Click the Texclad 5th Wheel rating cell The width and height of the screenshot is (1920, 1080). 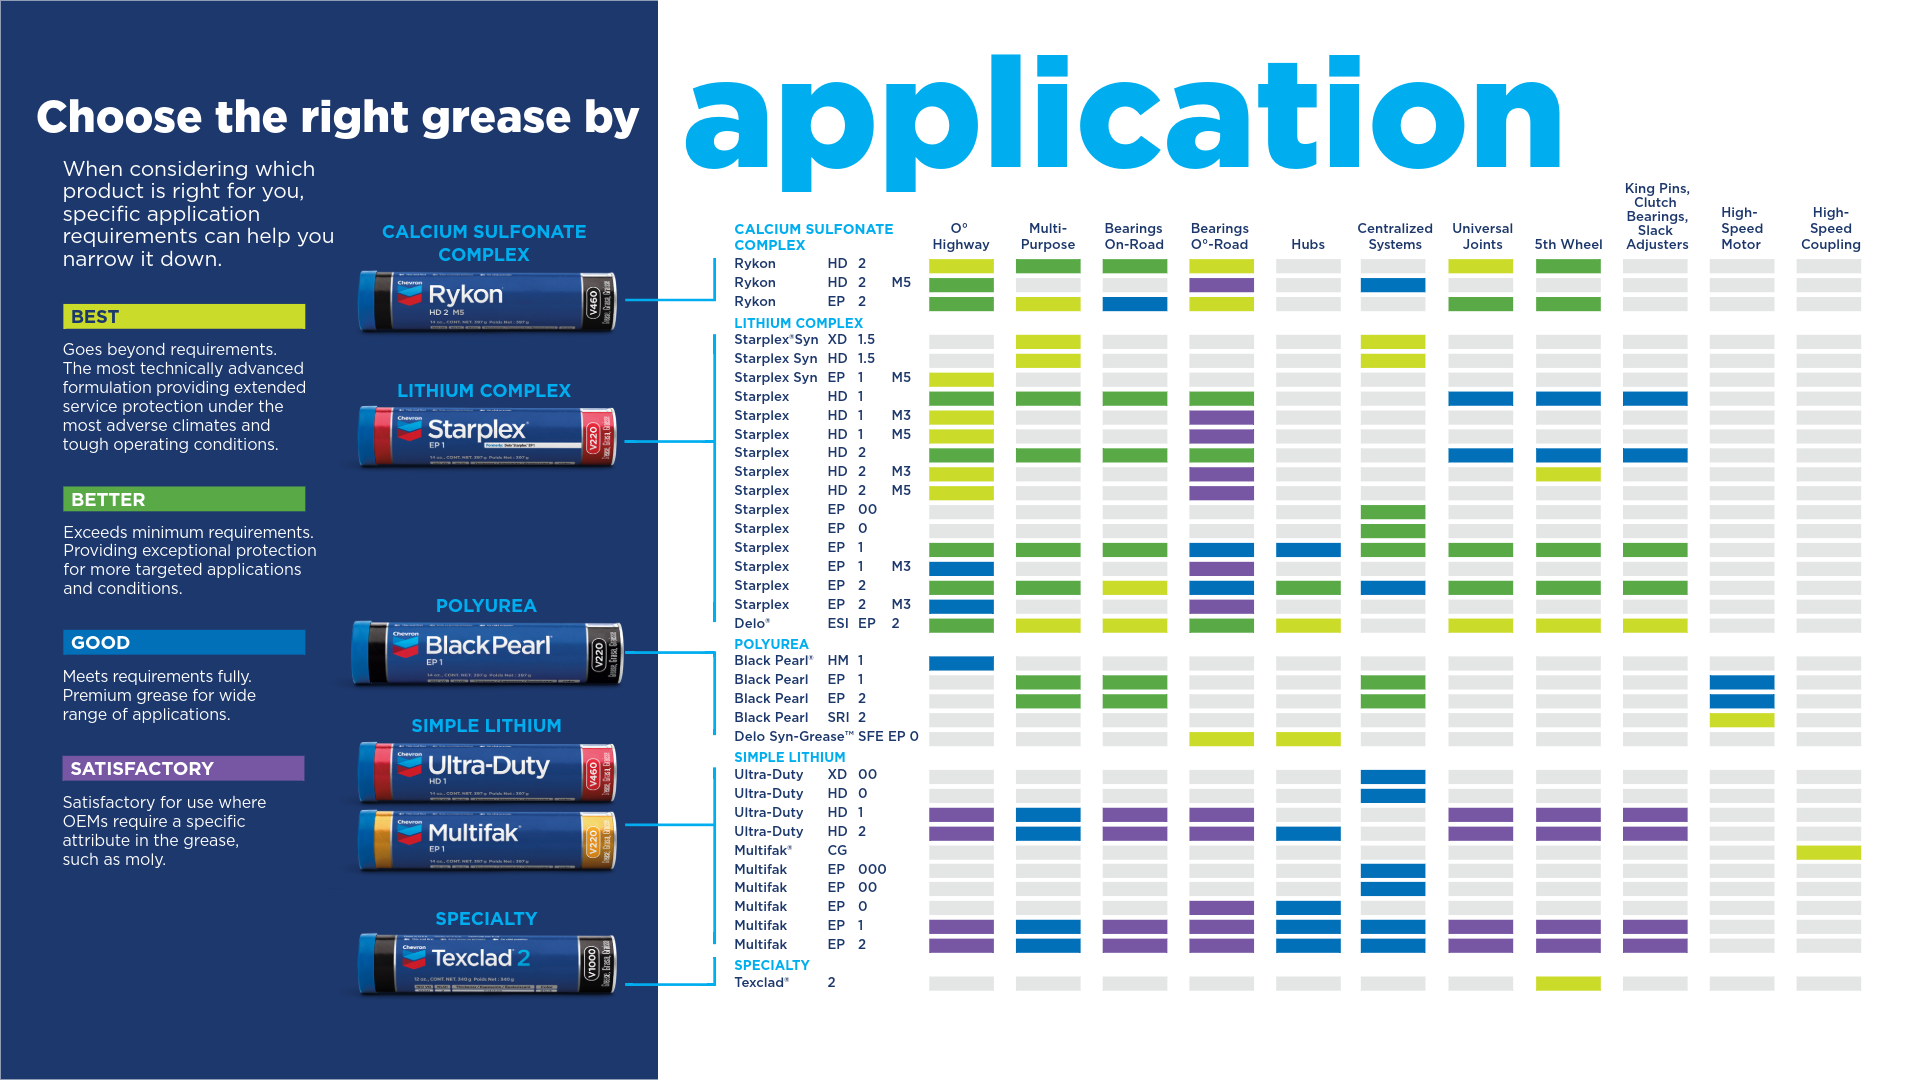pyautogui.click(x=1567, y=984)
